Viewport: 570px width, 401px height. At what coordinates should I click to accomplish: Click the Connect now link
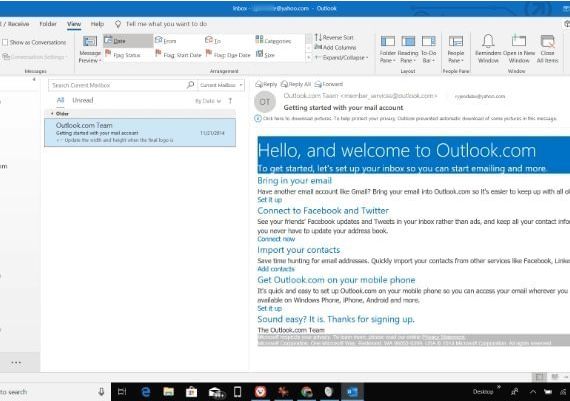click(276, 239)
